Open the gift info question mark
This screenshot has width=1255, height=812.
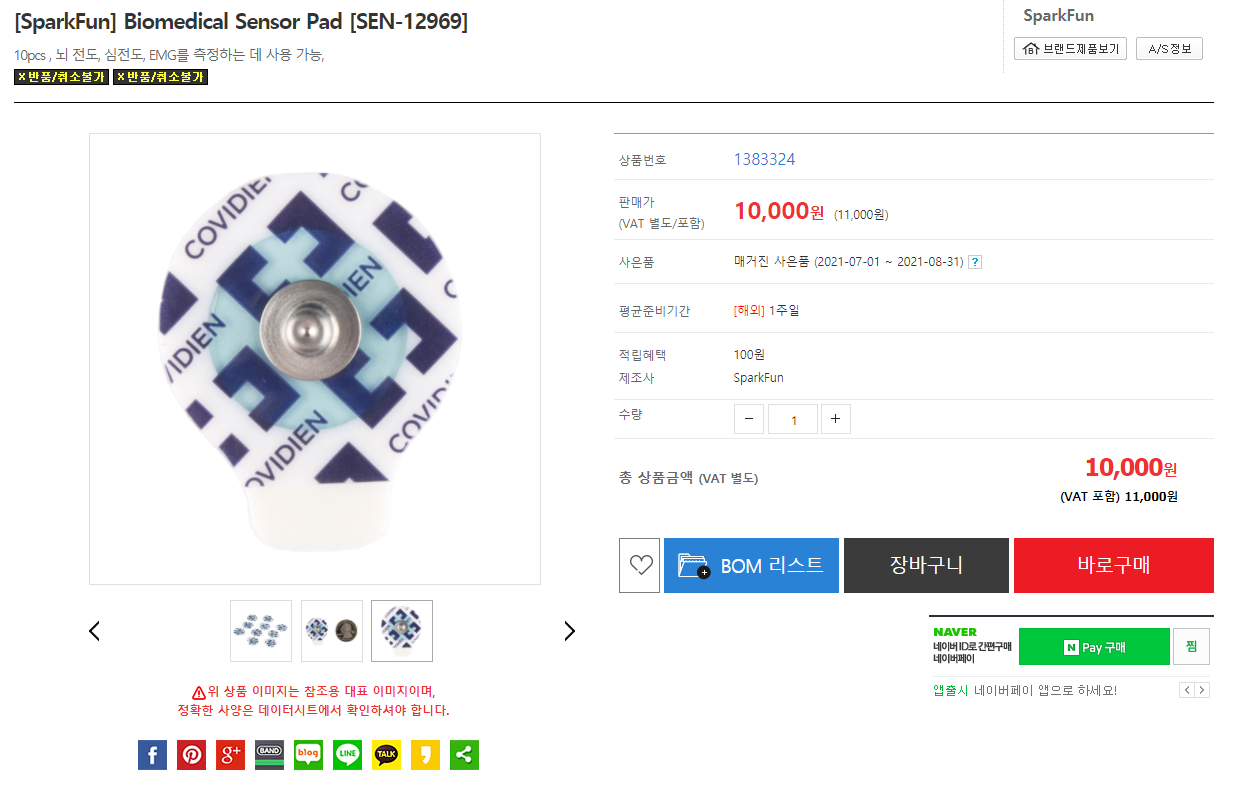(x=975, y=262)
